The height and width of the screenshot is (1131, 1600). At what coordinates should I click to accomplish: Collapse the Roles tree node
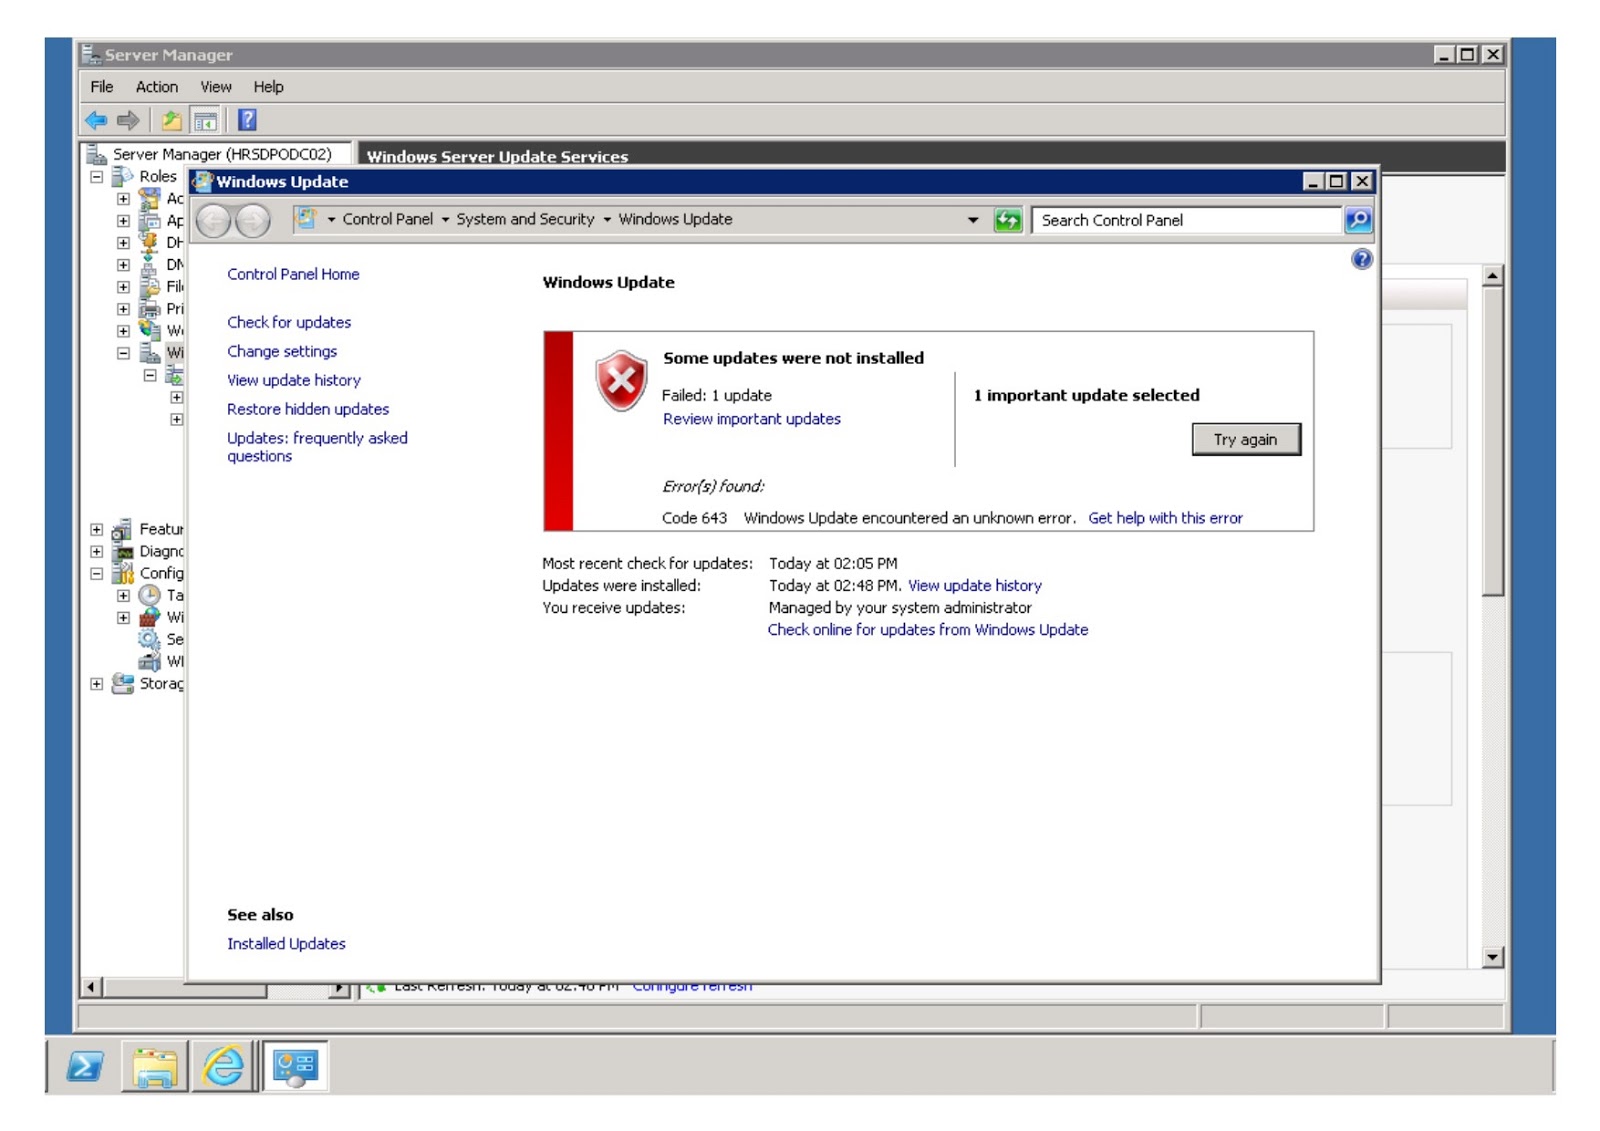pos(97,177)
